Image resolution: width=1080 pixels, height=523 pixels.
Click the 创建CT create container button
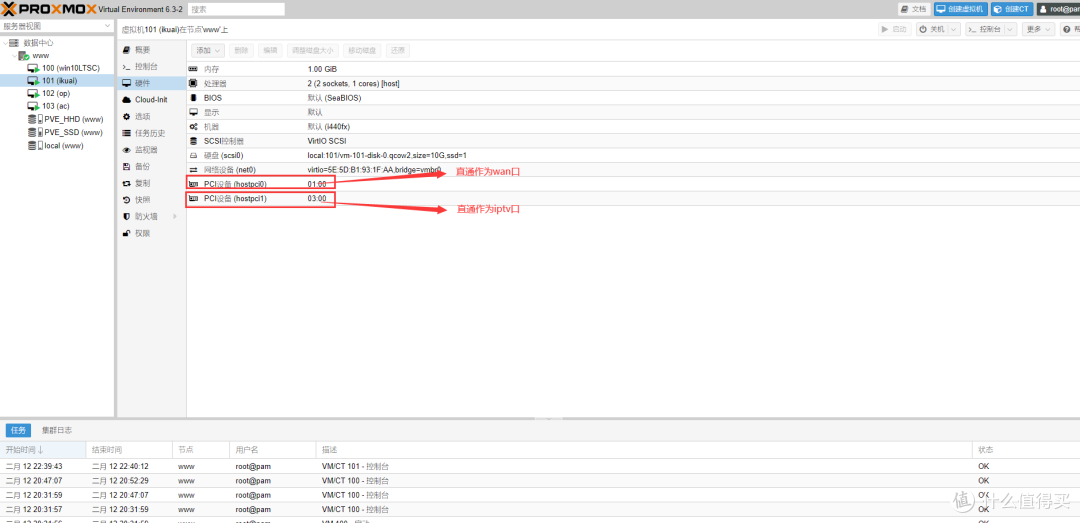(1012, 9)
